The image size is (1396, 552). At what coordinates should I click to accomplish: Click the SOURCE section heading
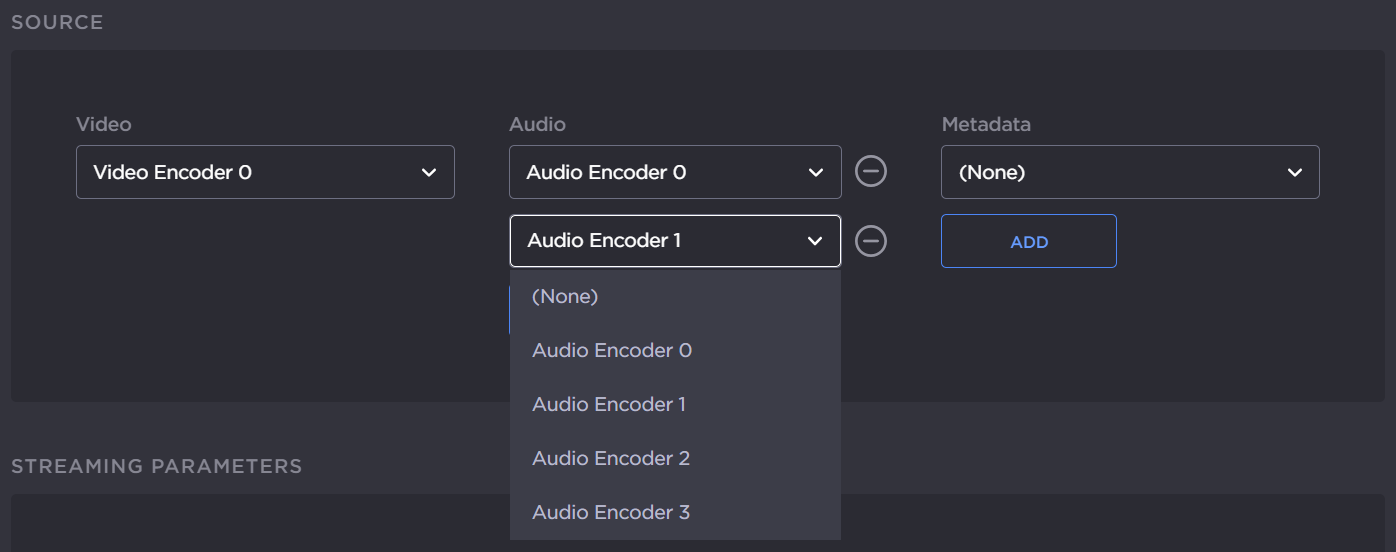coord(57,22)
